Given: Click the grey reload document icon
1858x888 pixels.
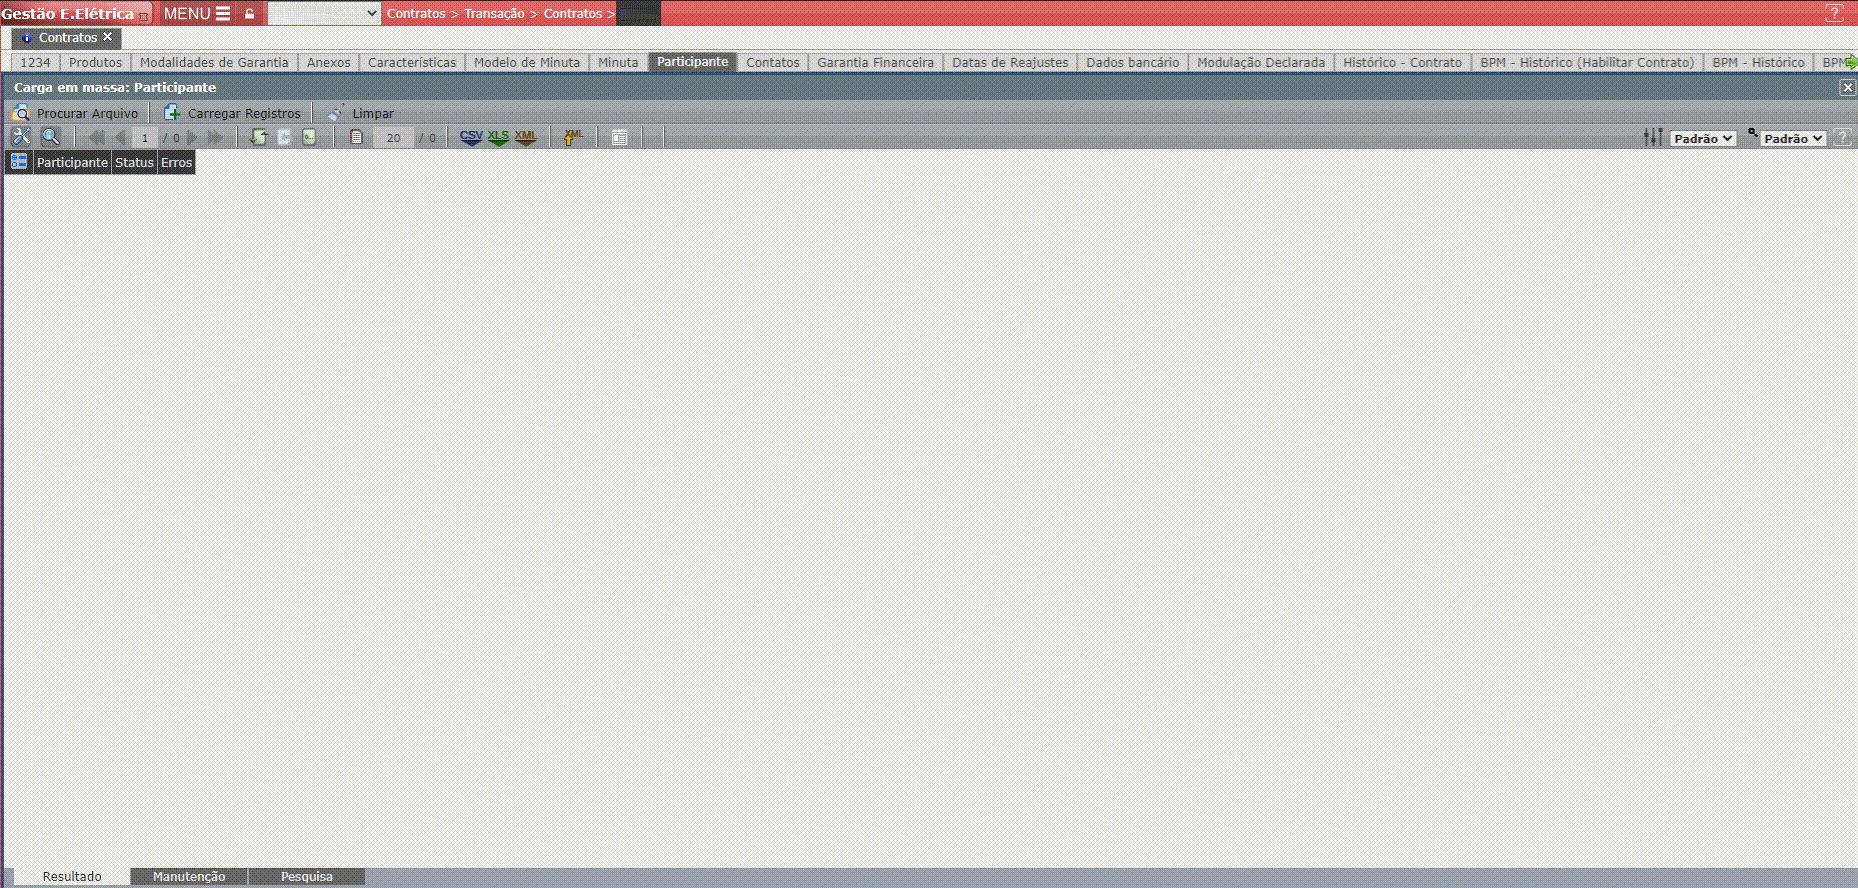Looking at the screenshot, I should 285,137.
